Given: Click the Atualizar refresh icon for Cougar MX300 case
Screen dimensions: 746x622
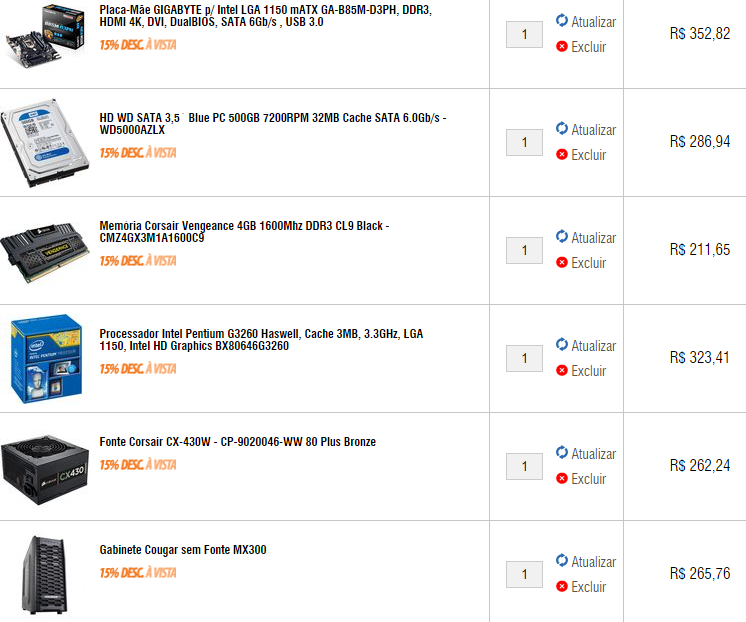Looking at the screenshot, I should click(562, 561).
